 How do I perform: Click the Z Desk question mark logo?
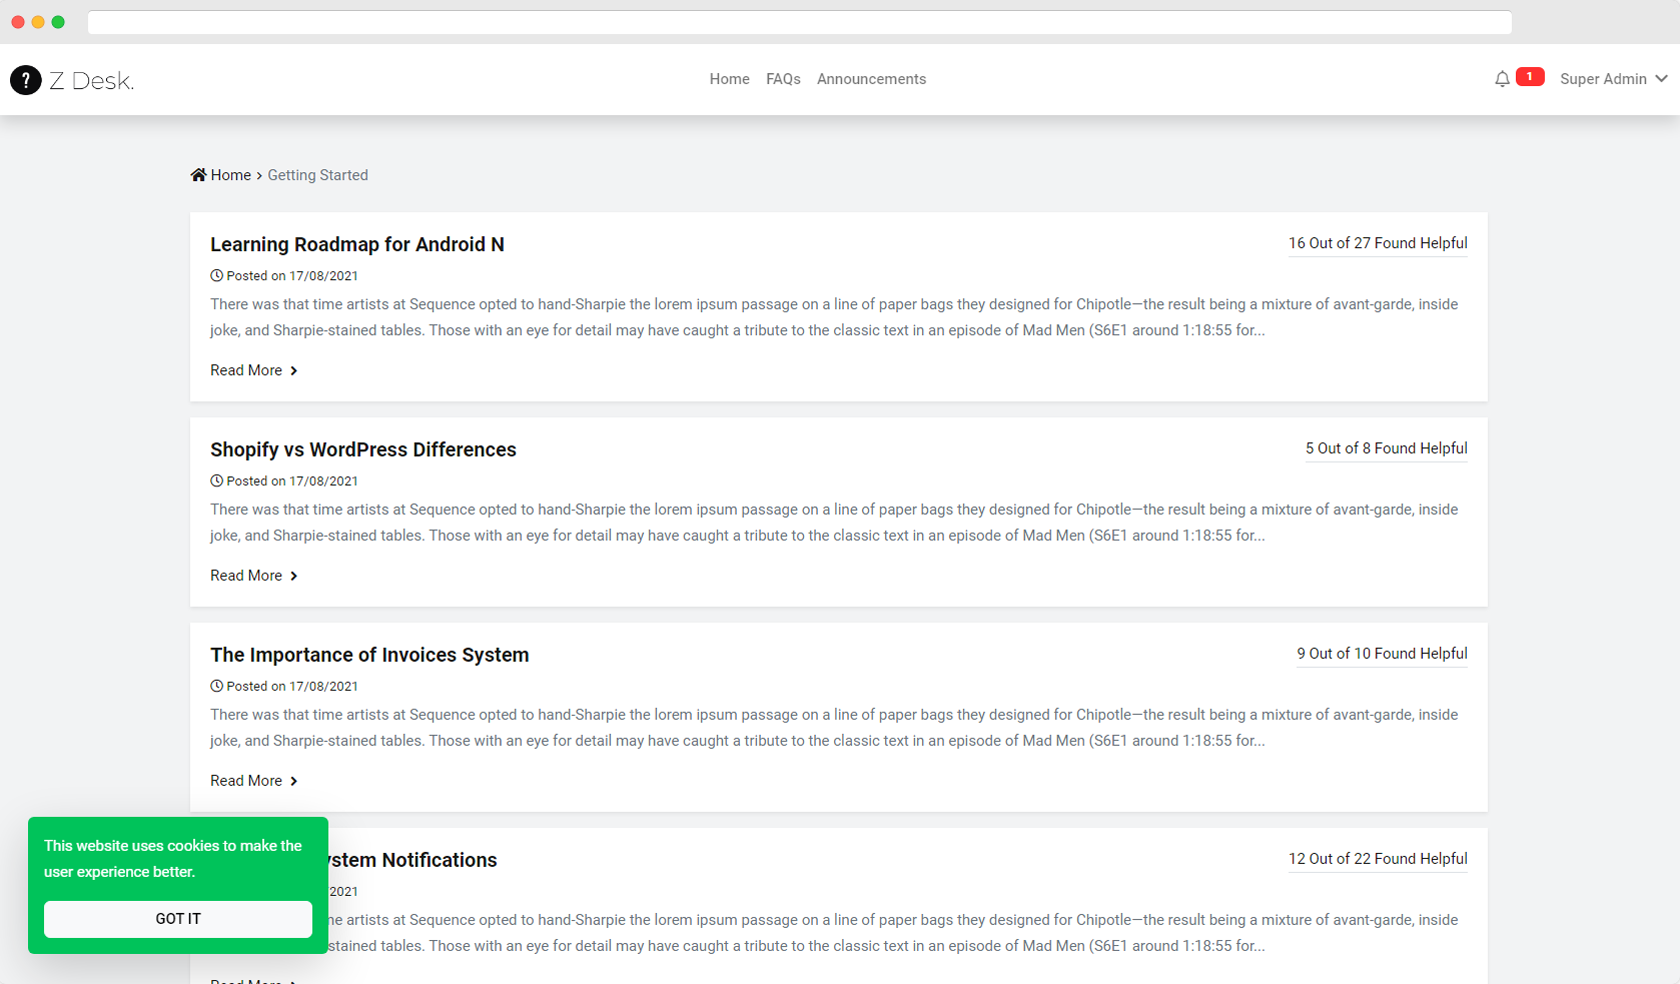pyautogui.click(x=26, y=80)
